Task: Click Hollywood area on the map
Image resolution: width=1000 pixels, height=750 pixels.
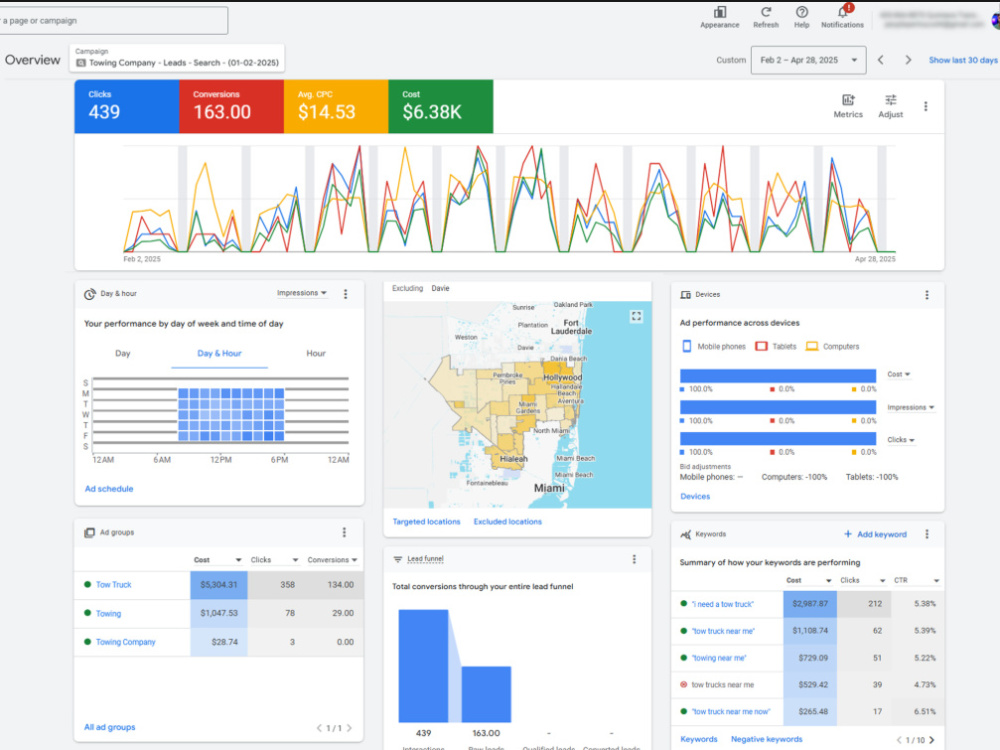Action: click(562, 378)
